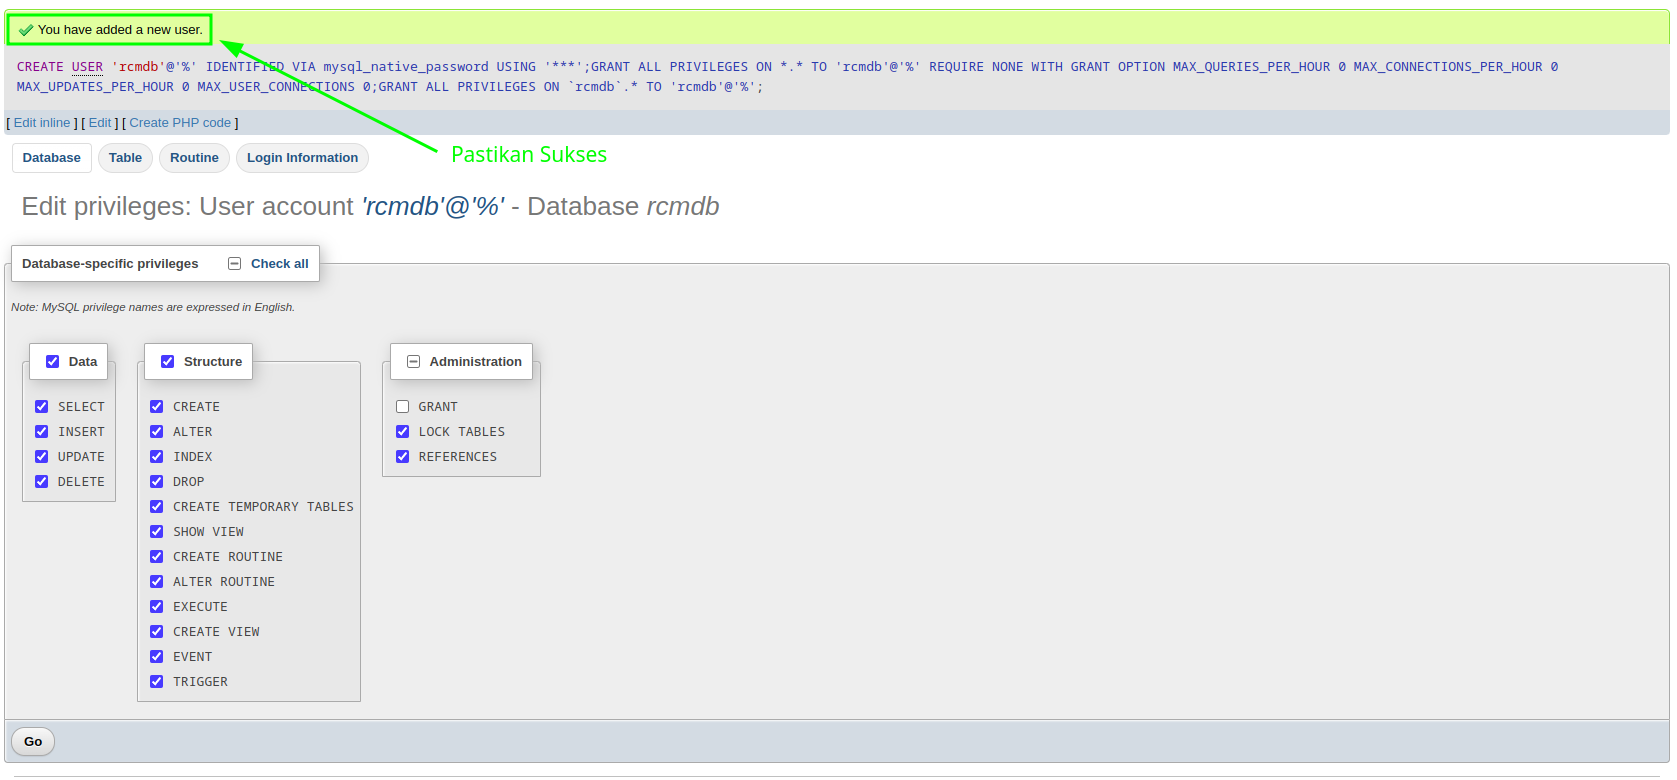
Task: Toggle the EXECUTE privilege checkbox
Action: click(157, 607)
